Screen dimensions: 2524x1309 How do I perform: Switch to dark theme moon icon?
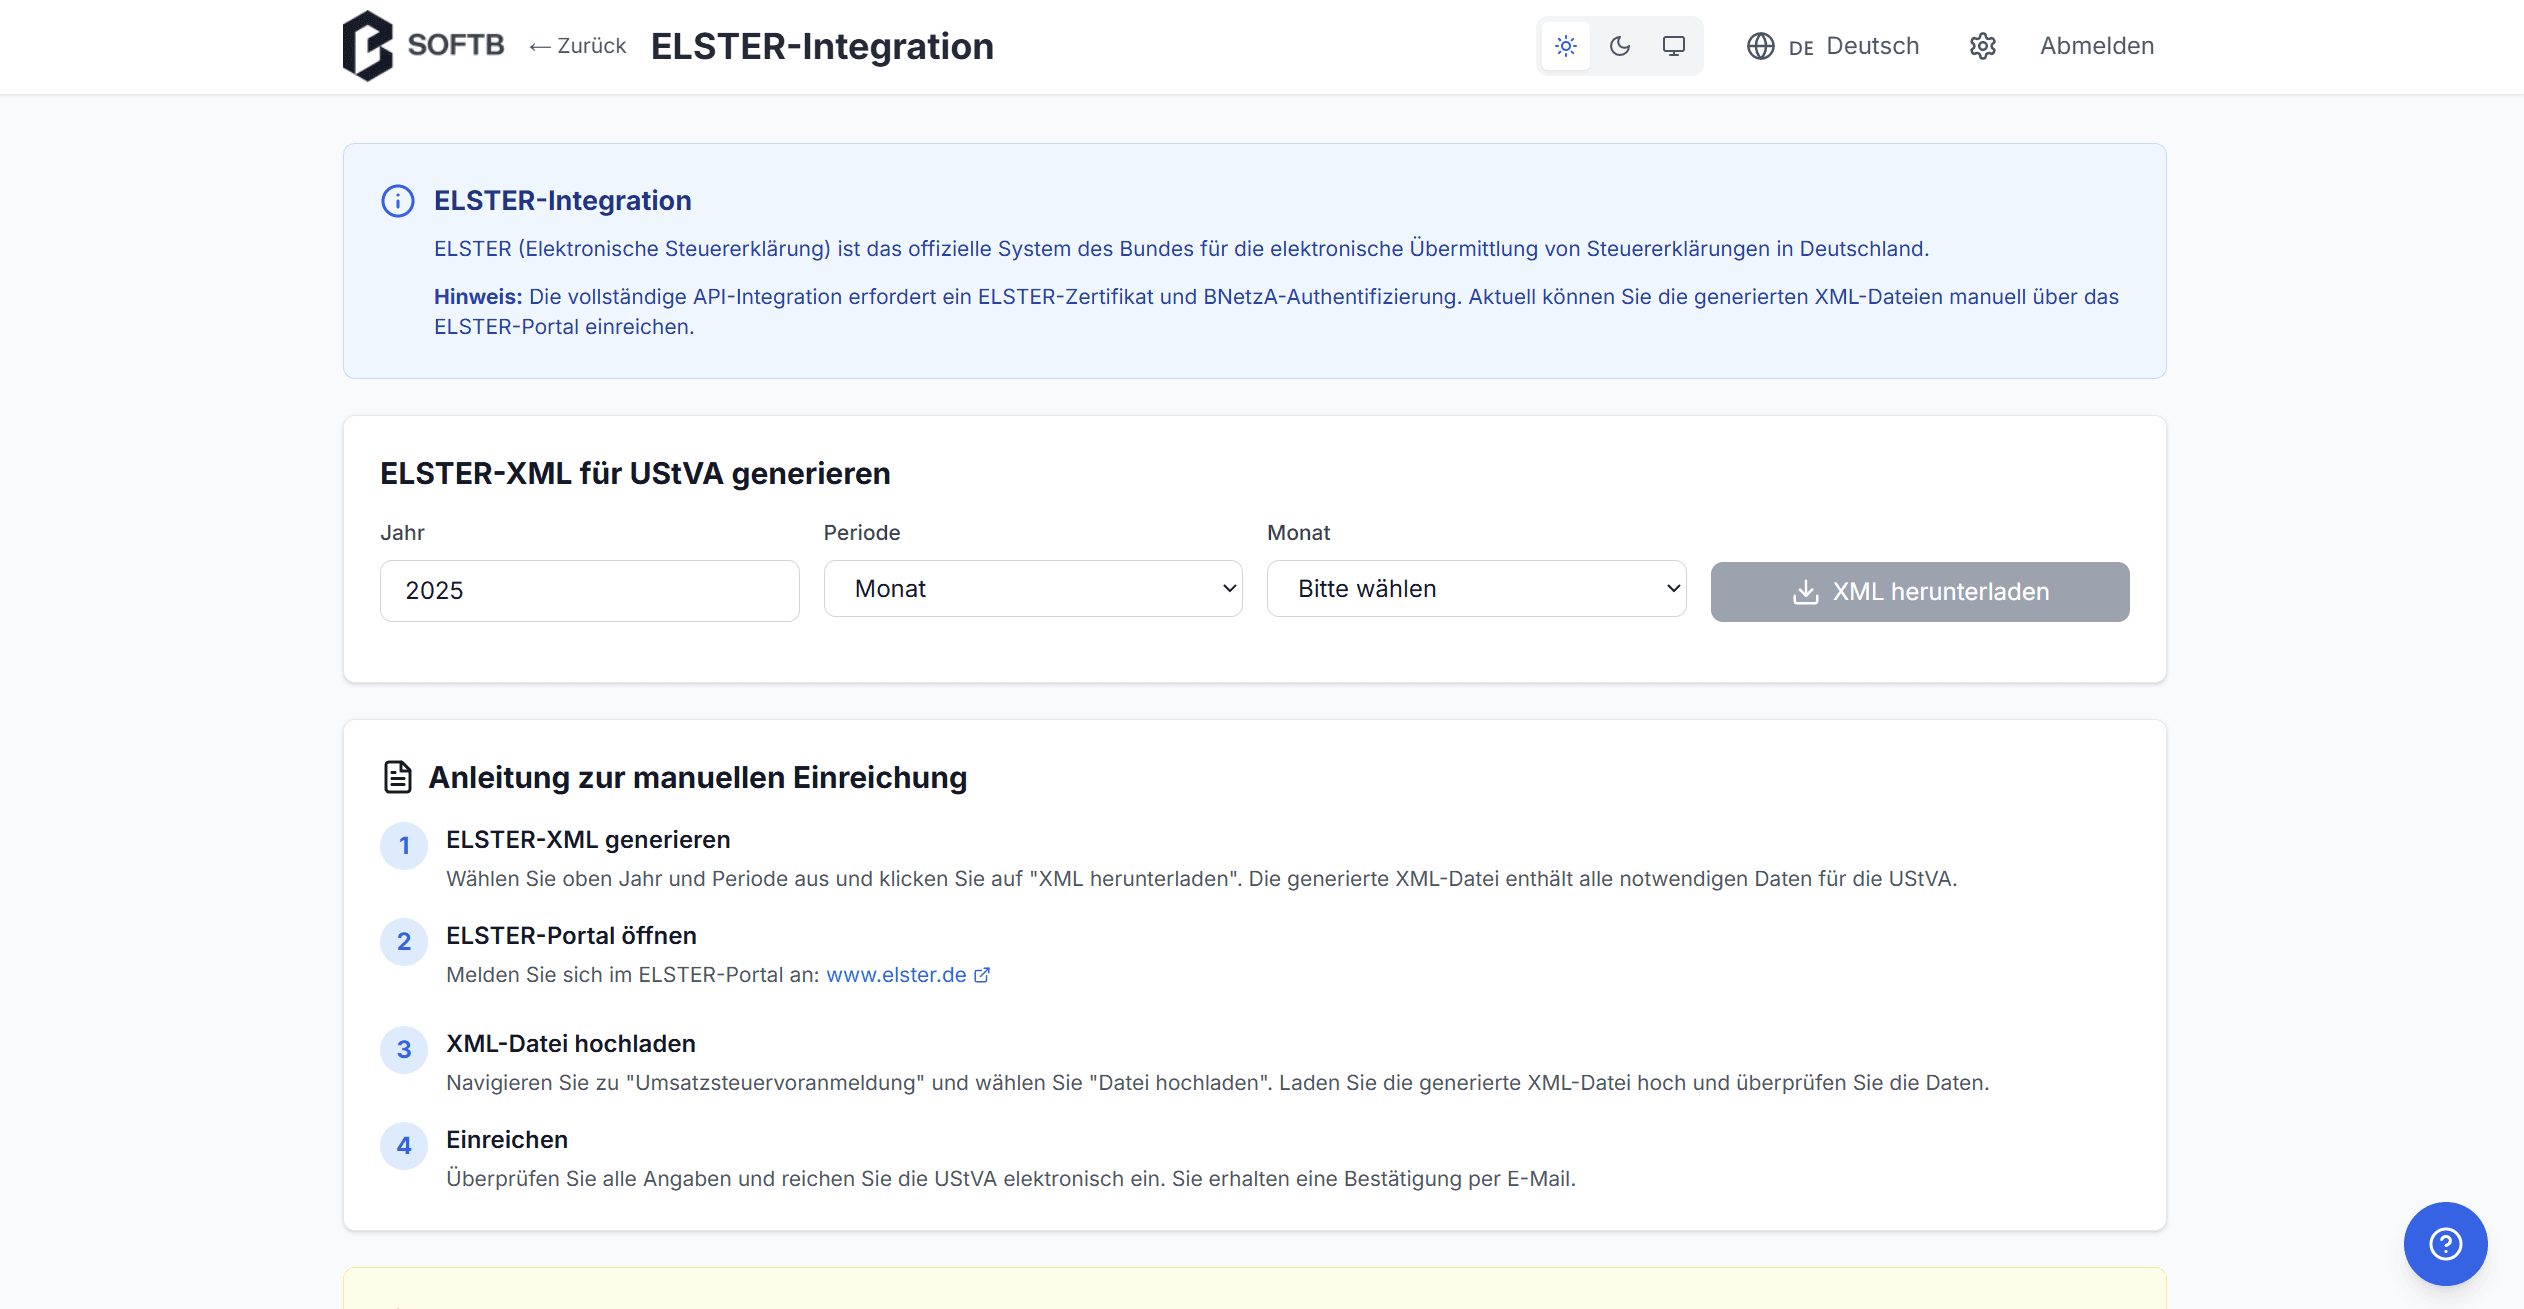pyautogui.click(x=1620, y=46)
